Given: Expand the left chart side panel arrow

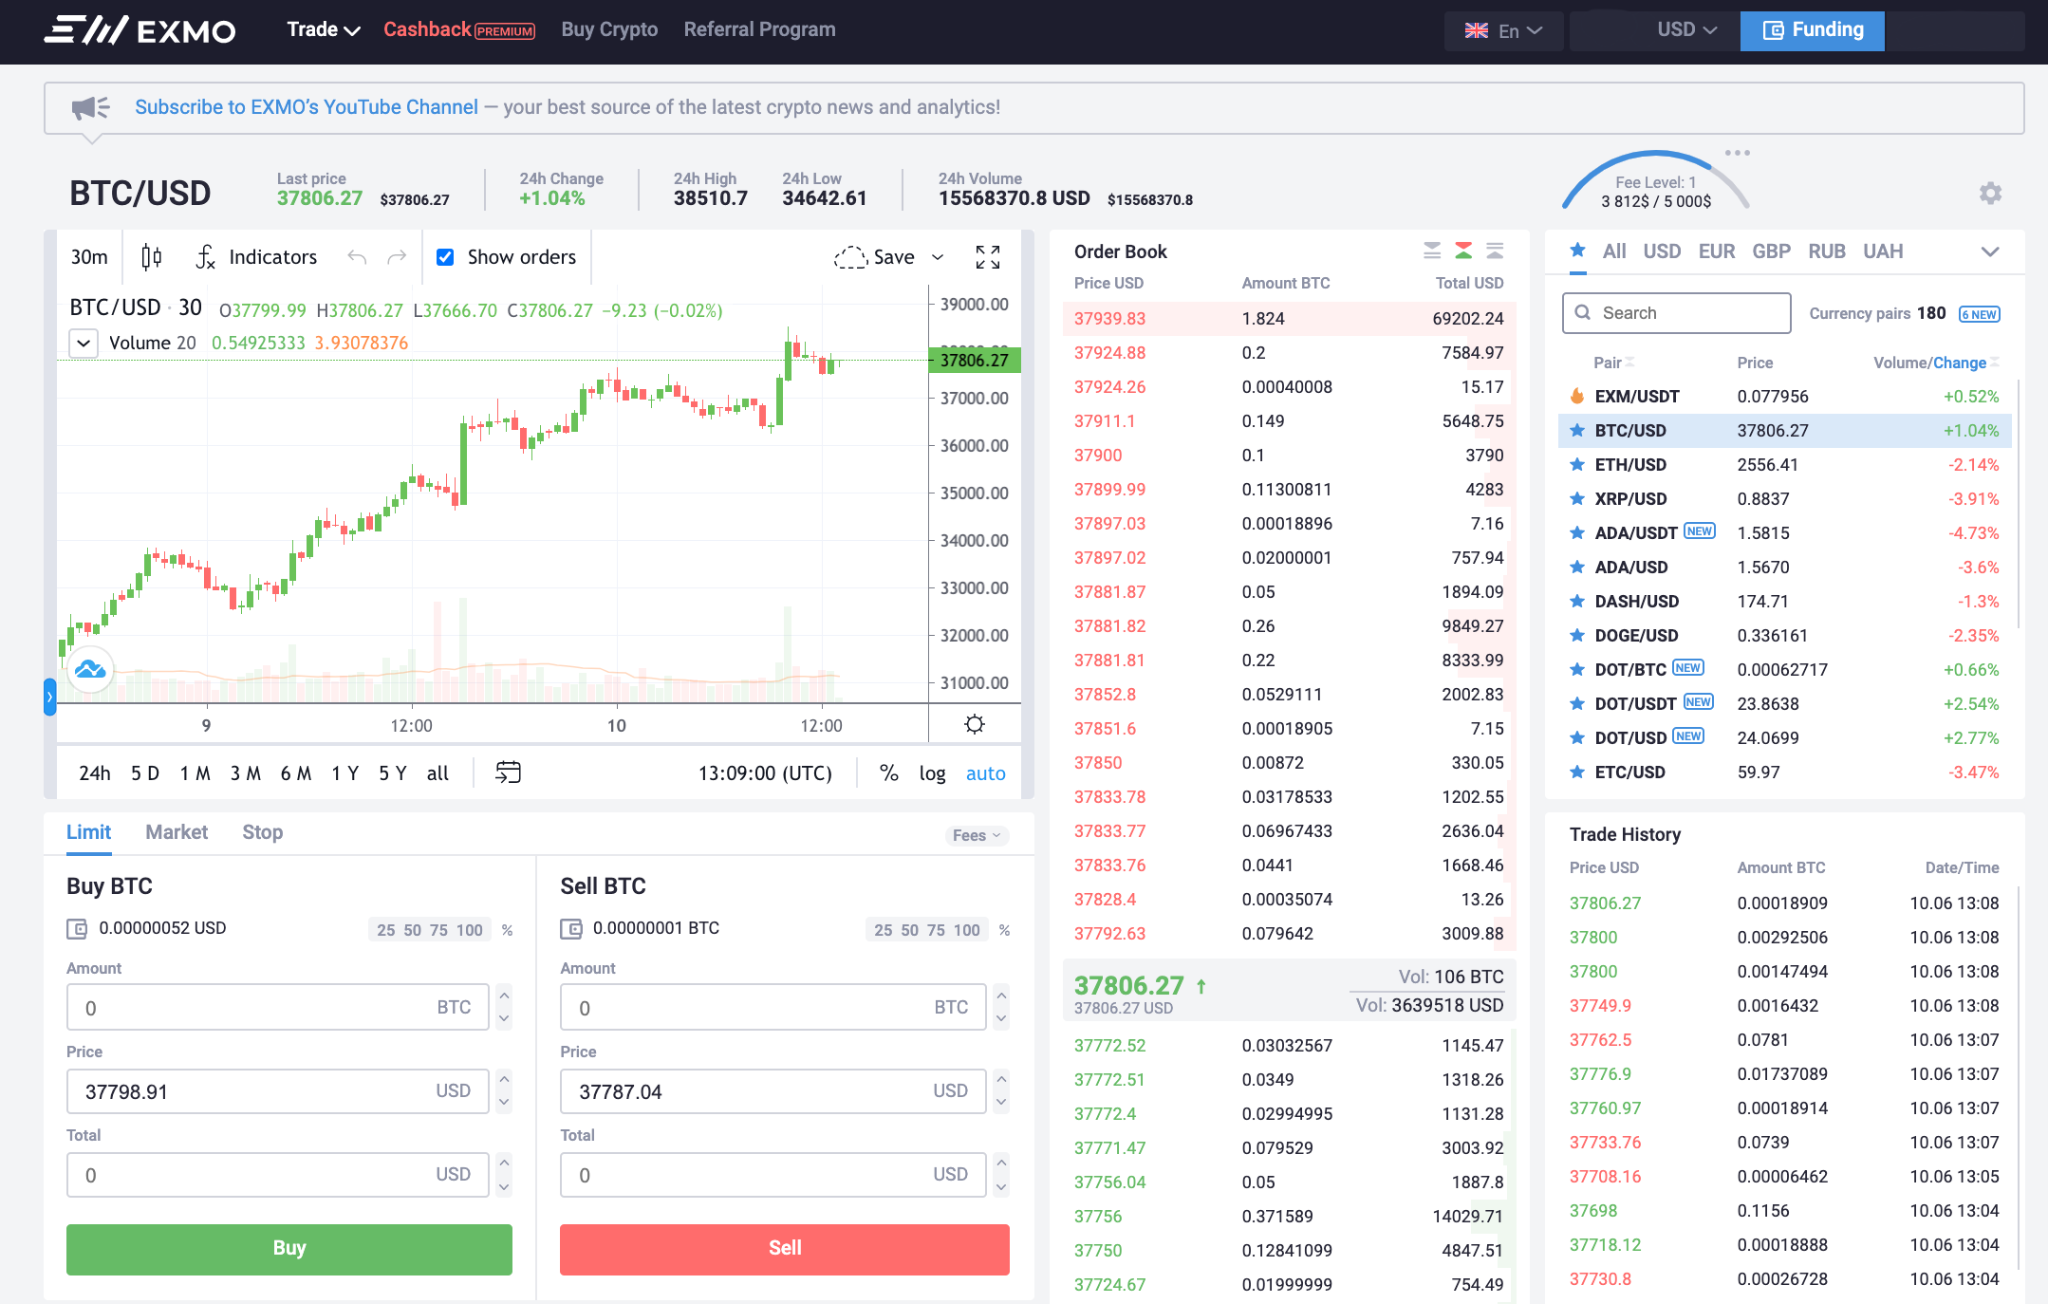Looking at the screenshot, I should click(x=49, y=697).
